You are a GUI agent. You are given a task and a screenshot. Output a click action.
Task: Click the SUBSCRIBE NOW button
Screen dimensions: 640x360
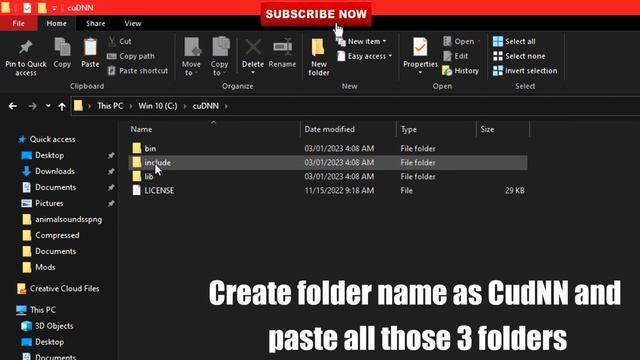click(316, 14)
